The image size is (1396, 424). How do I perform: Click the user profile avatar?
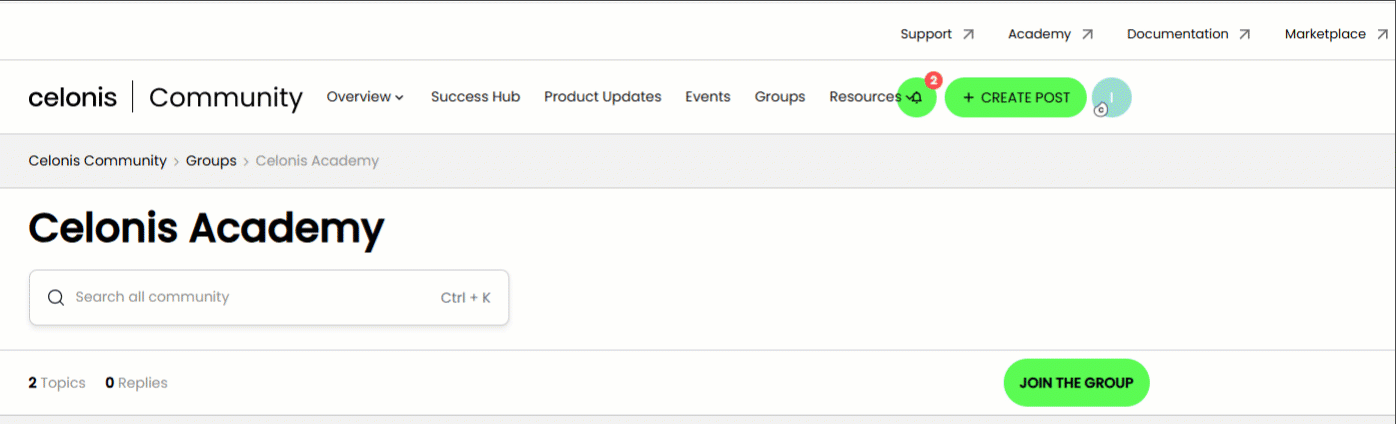click(x=1112, y=97)
